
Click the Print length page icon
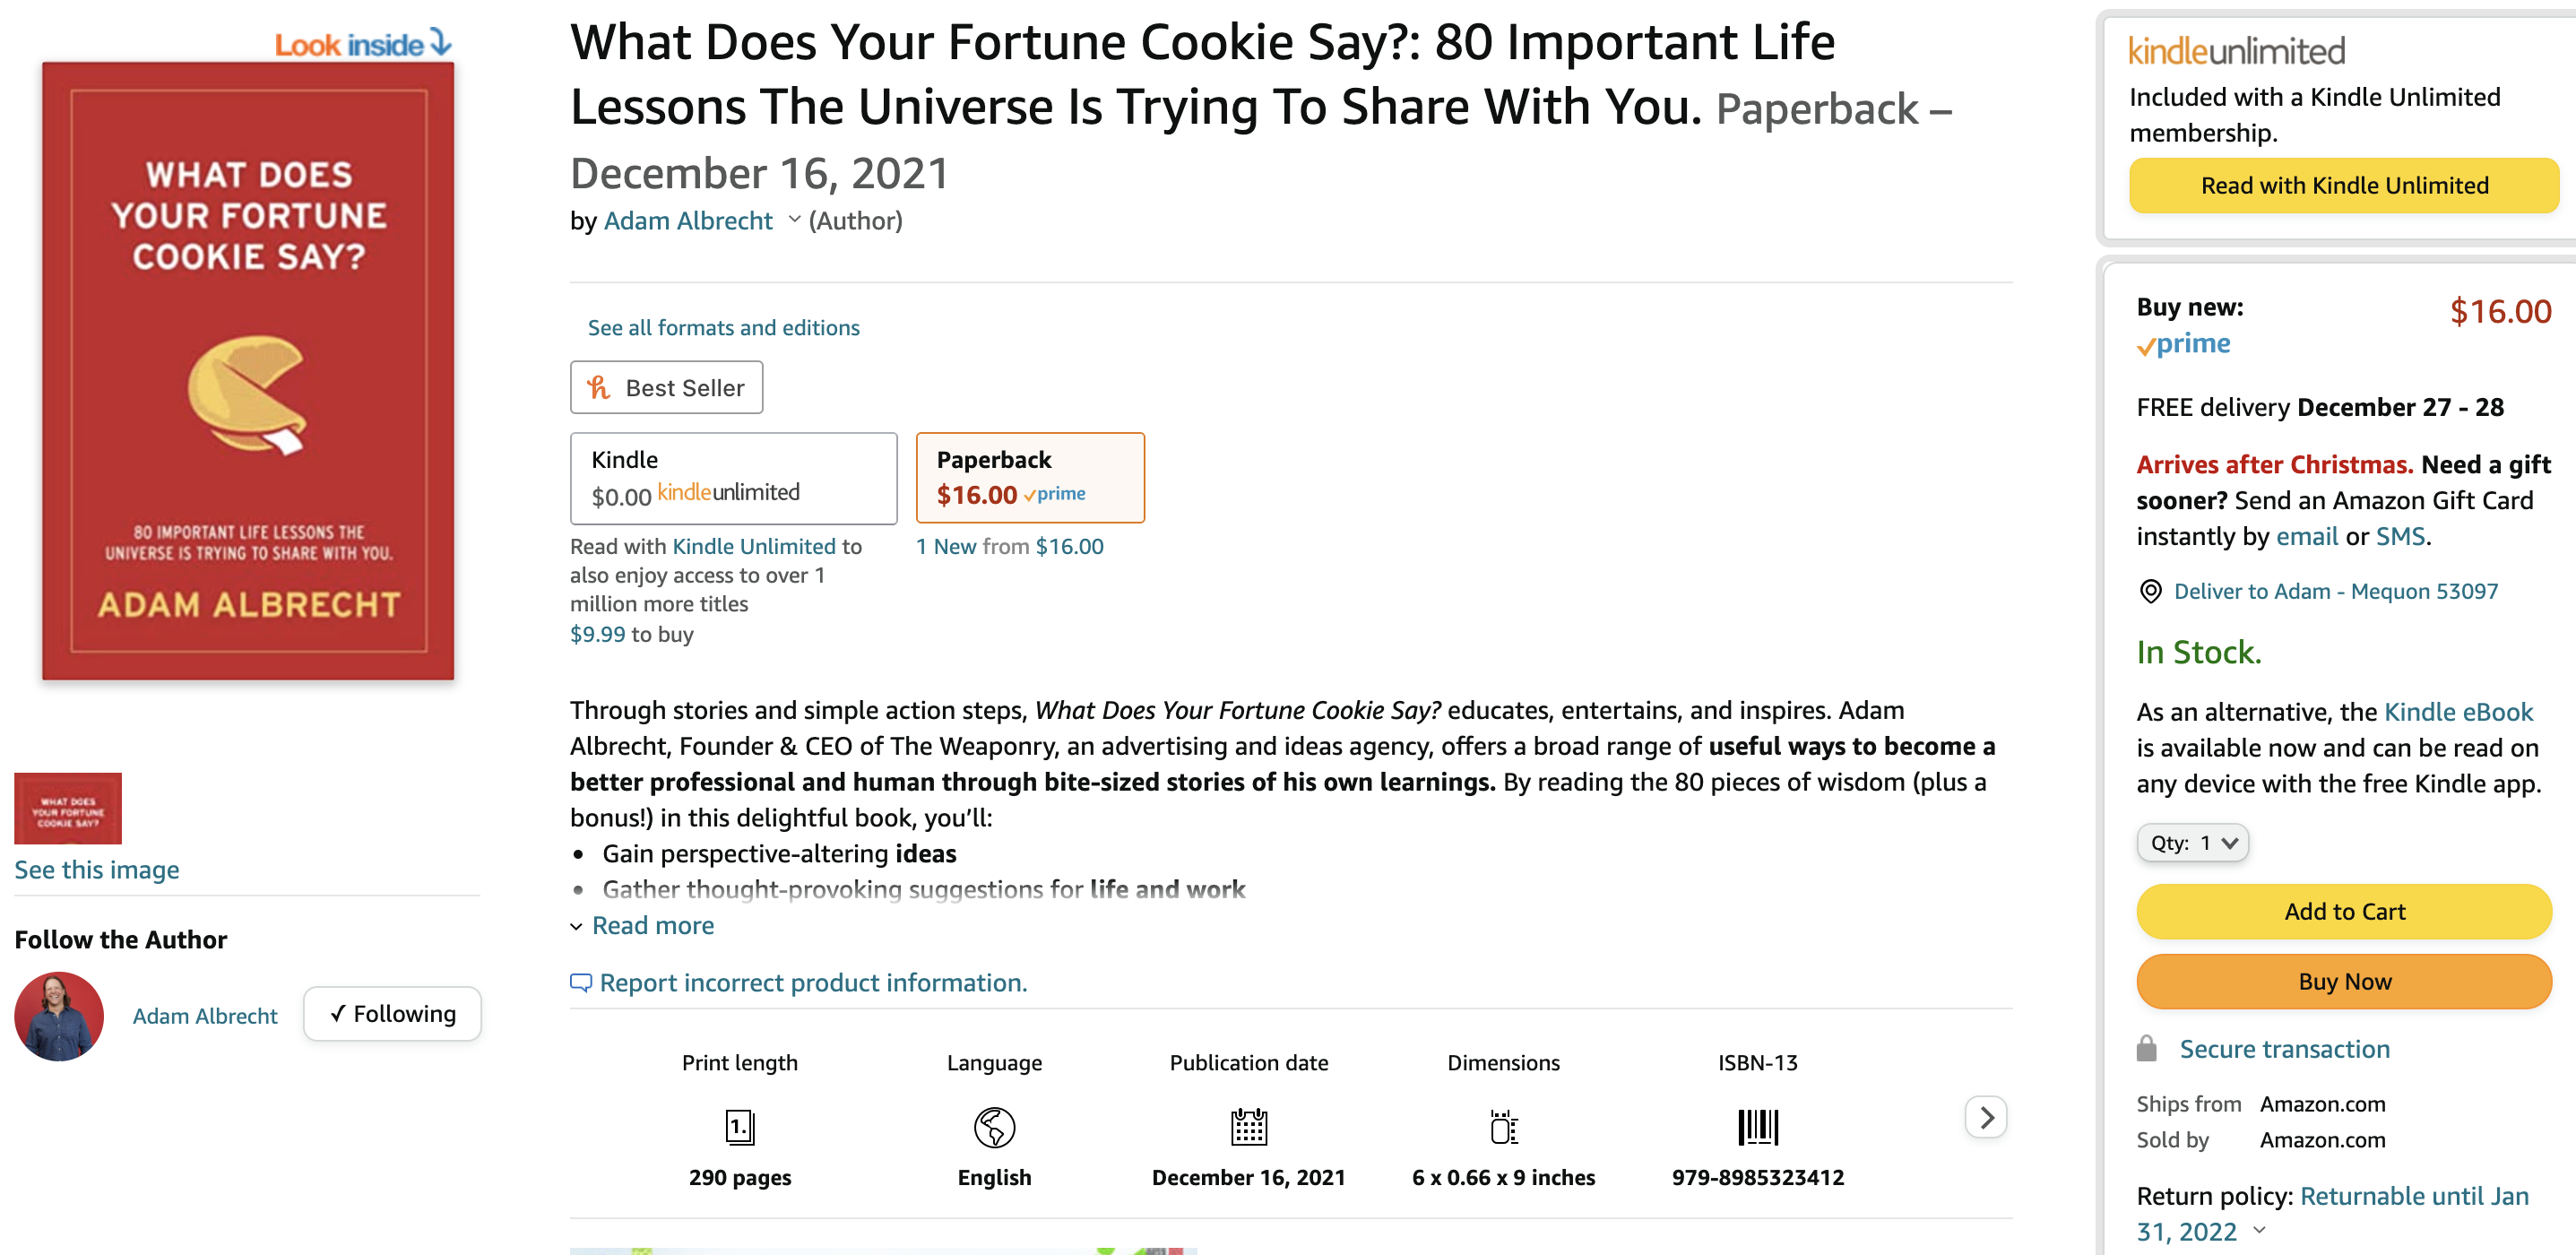739,1127
